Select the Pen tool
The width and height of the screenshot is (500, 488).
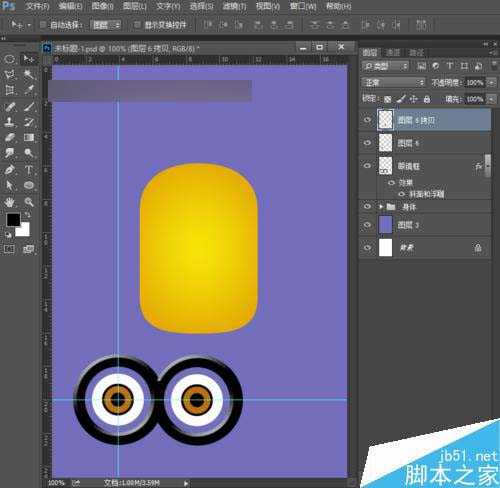coord(9,170)
